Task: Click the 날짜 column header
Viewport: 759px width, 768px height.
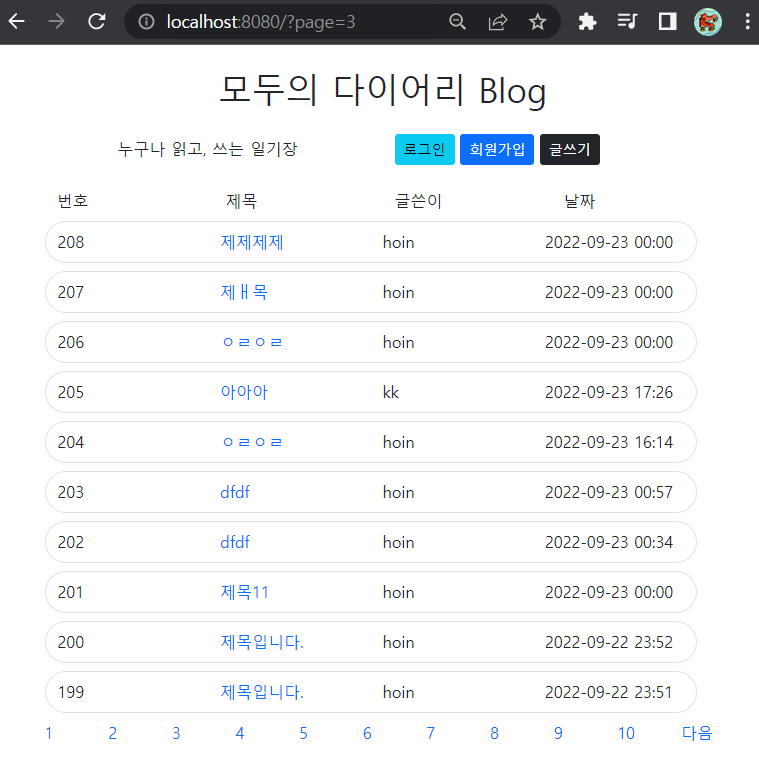Action: 580,201
